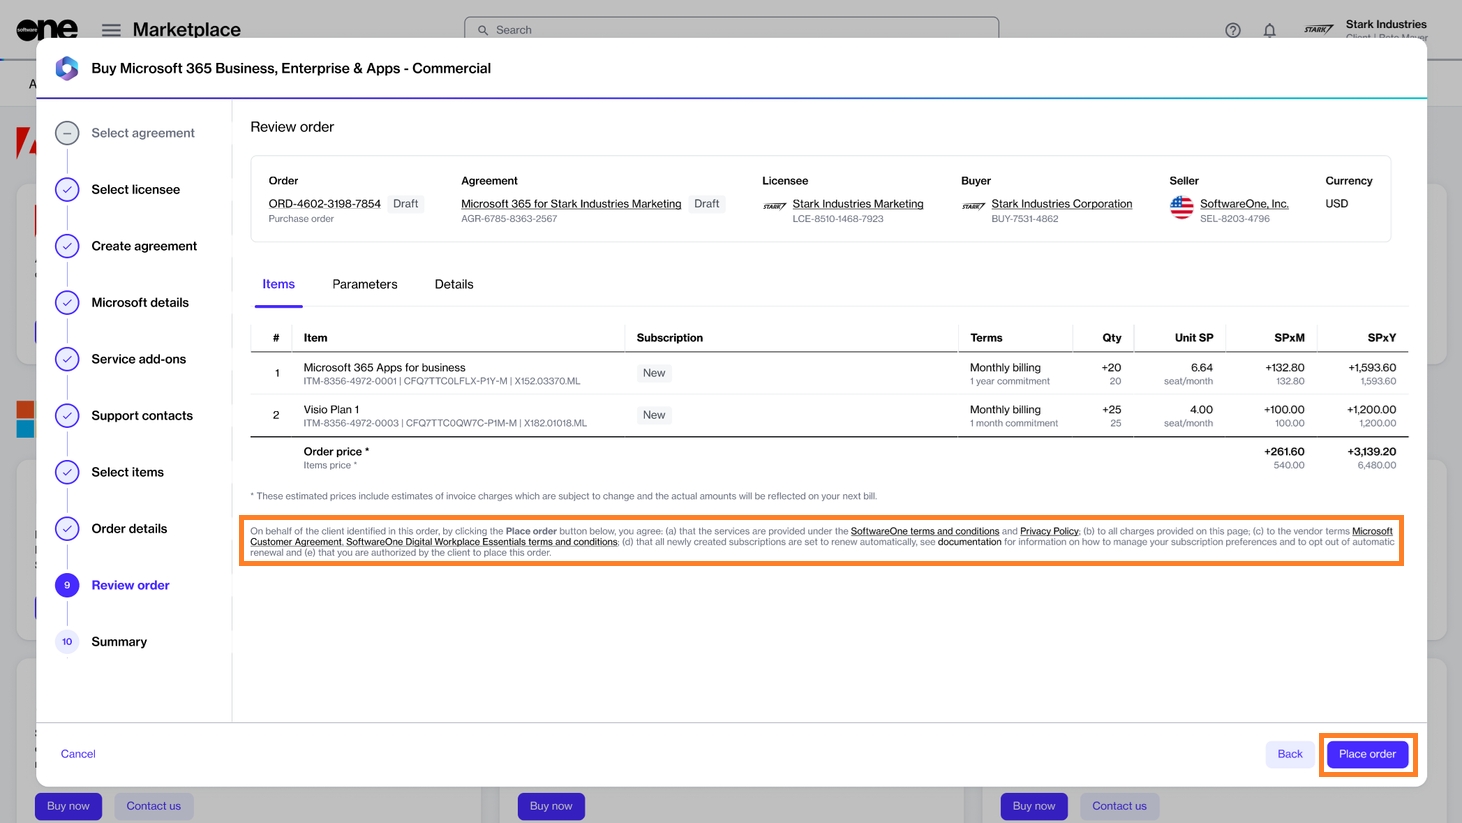Go to the Summary step
Screen dimensions: 1462x823
(x=119, y=642)
